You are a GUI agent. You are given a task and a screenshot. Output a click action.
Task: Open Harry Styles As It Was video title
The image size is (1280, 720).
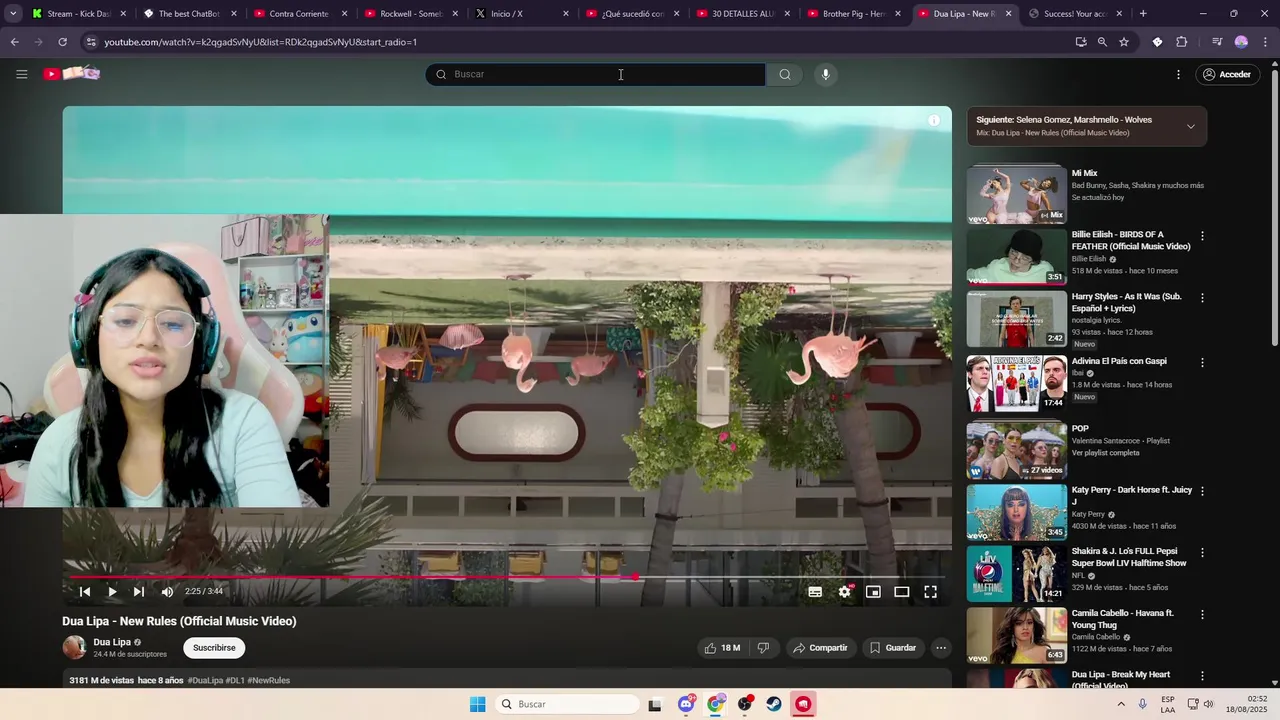pyautogui.click(x=1126, y=302)
